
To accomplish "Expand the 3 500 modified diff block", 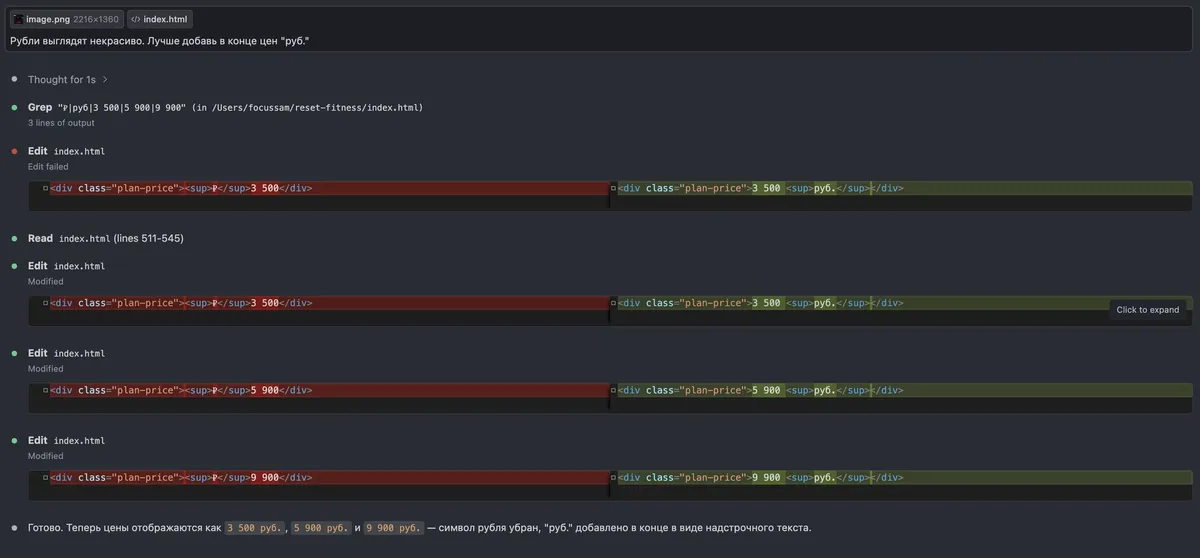I will pos(610,310).
